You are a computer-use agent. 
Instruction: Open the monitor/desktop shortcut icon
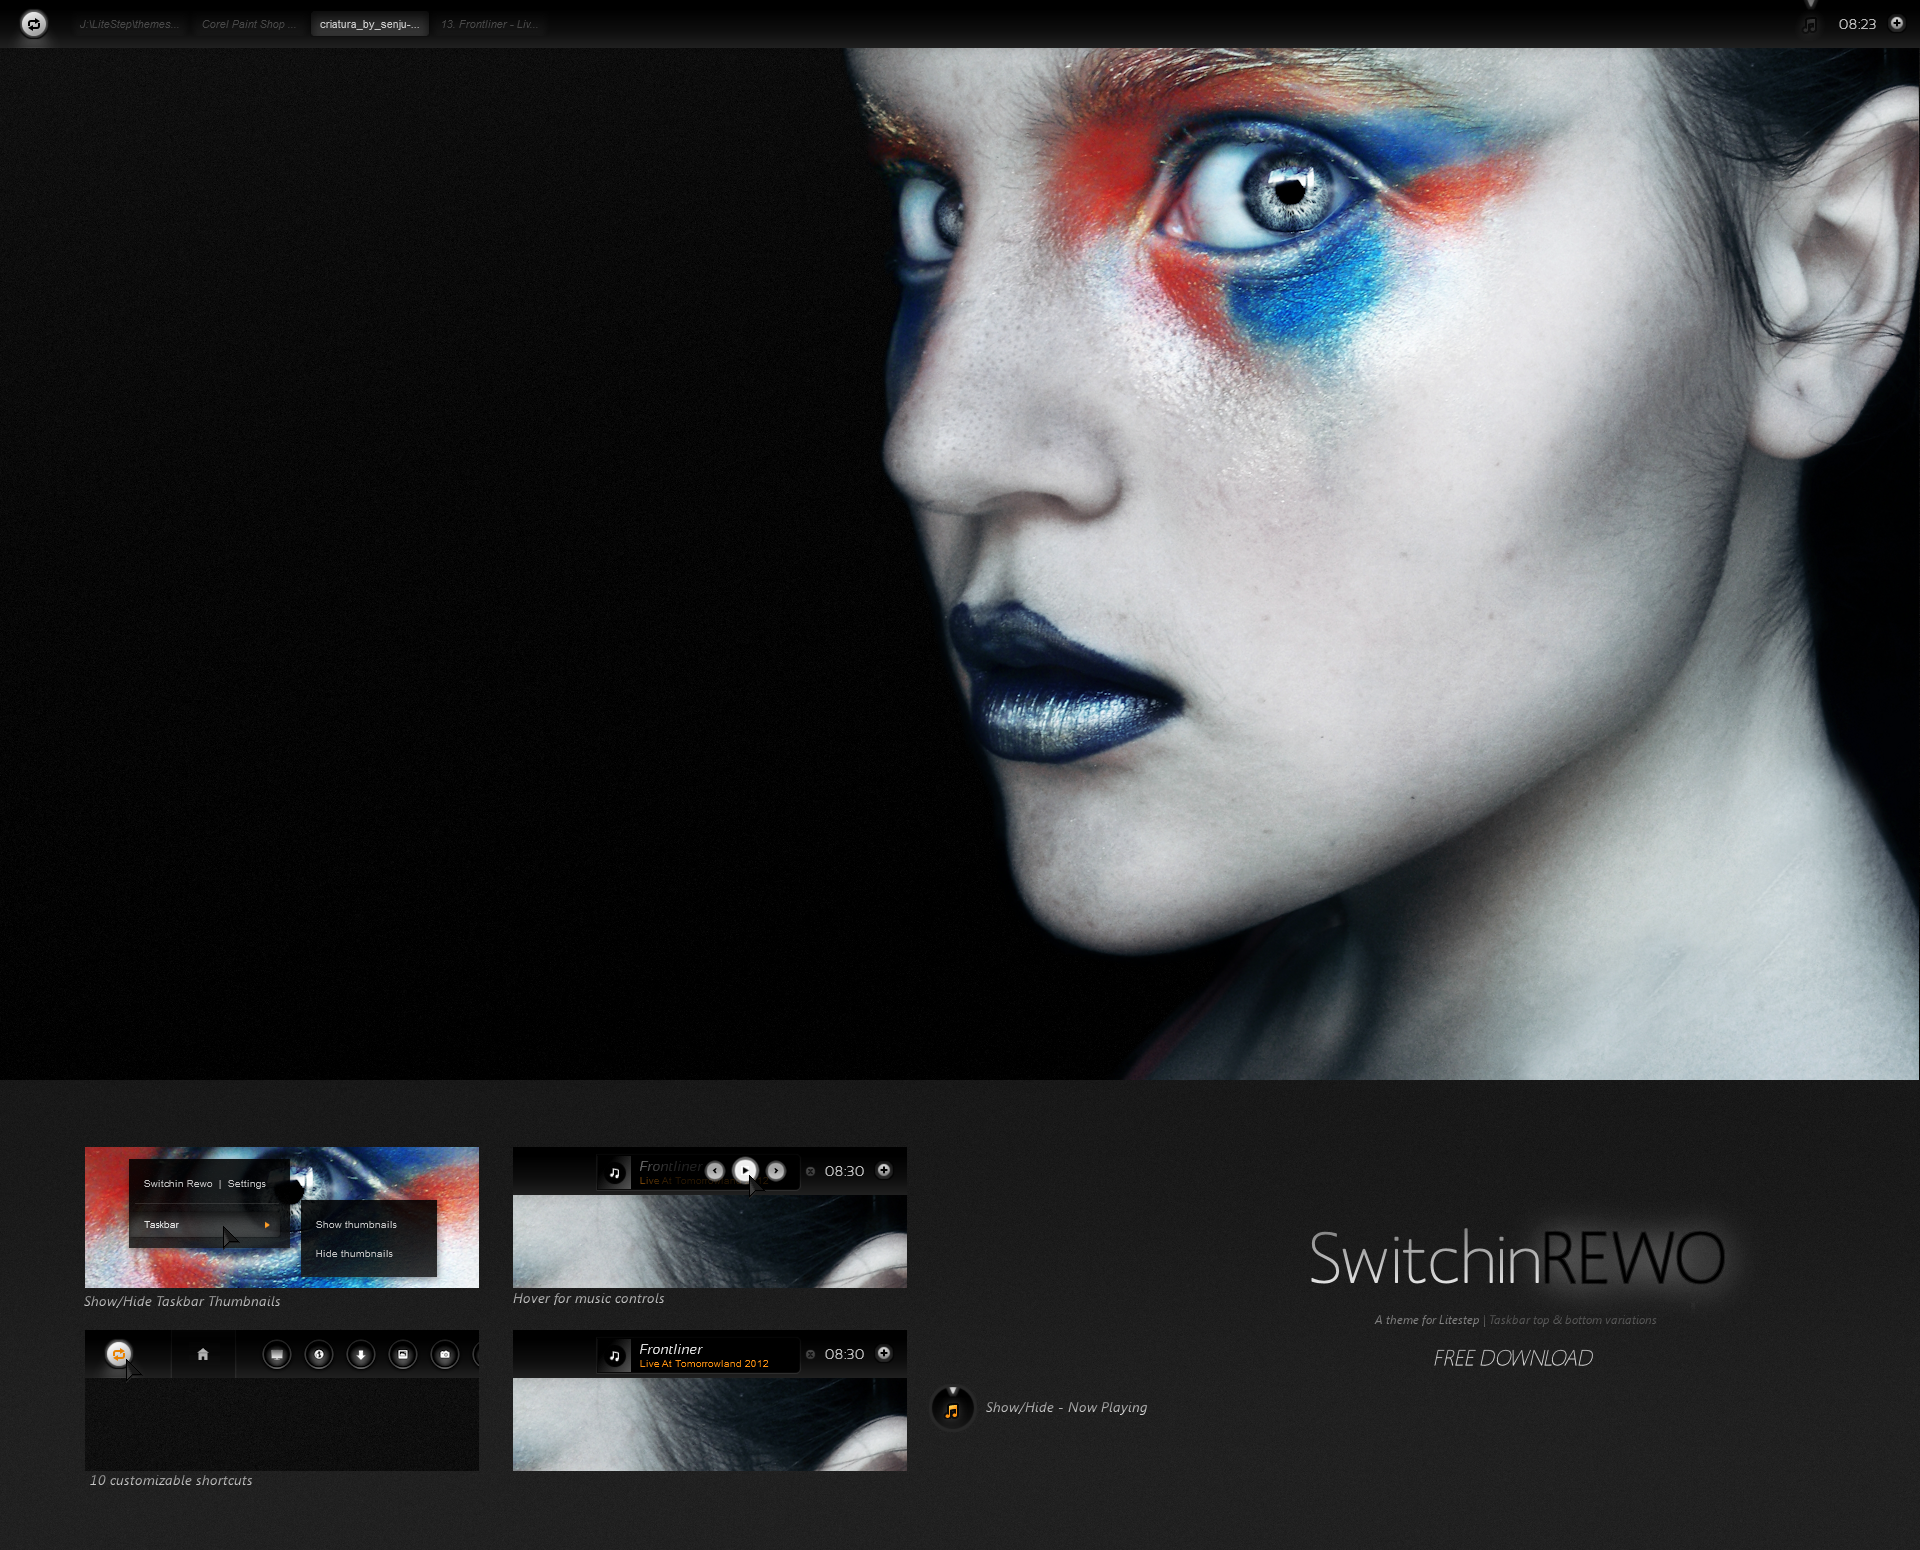(x=277, y=1355)
